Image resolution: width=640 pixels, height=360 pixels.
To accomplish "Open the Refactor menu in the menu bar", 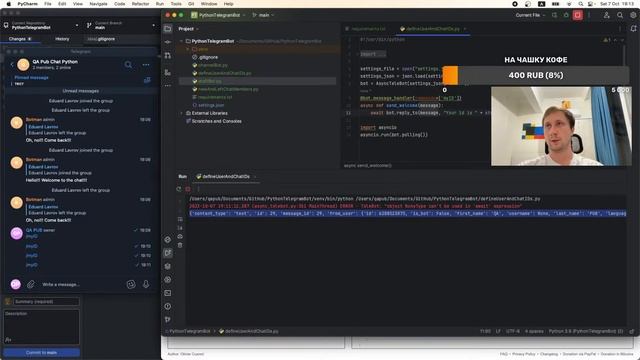I will [140, 4].
